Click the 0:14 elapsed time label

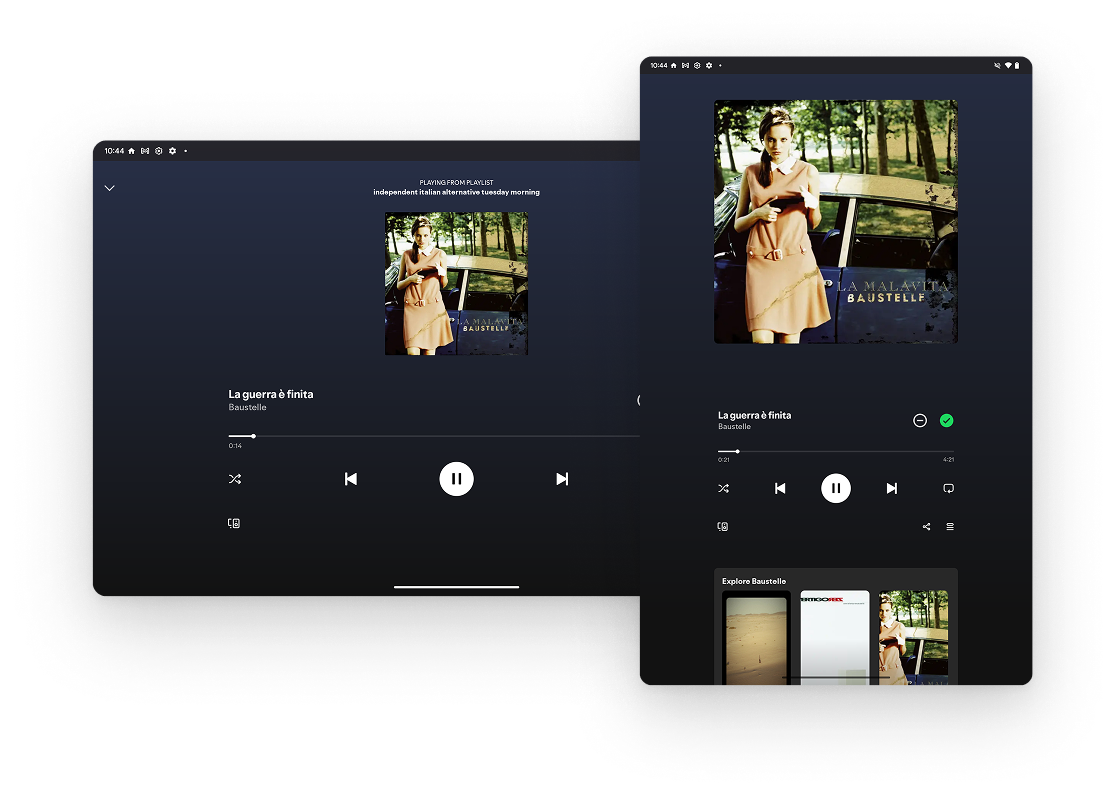(x=235, y=446)
